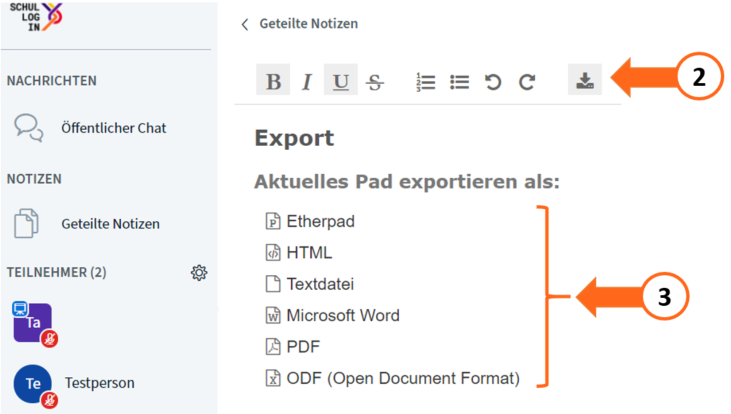Open the import/export download button
Viewport: 731px width, 414px height.
pyautogui.click(x=585, y=80)
